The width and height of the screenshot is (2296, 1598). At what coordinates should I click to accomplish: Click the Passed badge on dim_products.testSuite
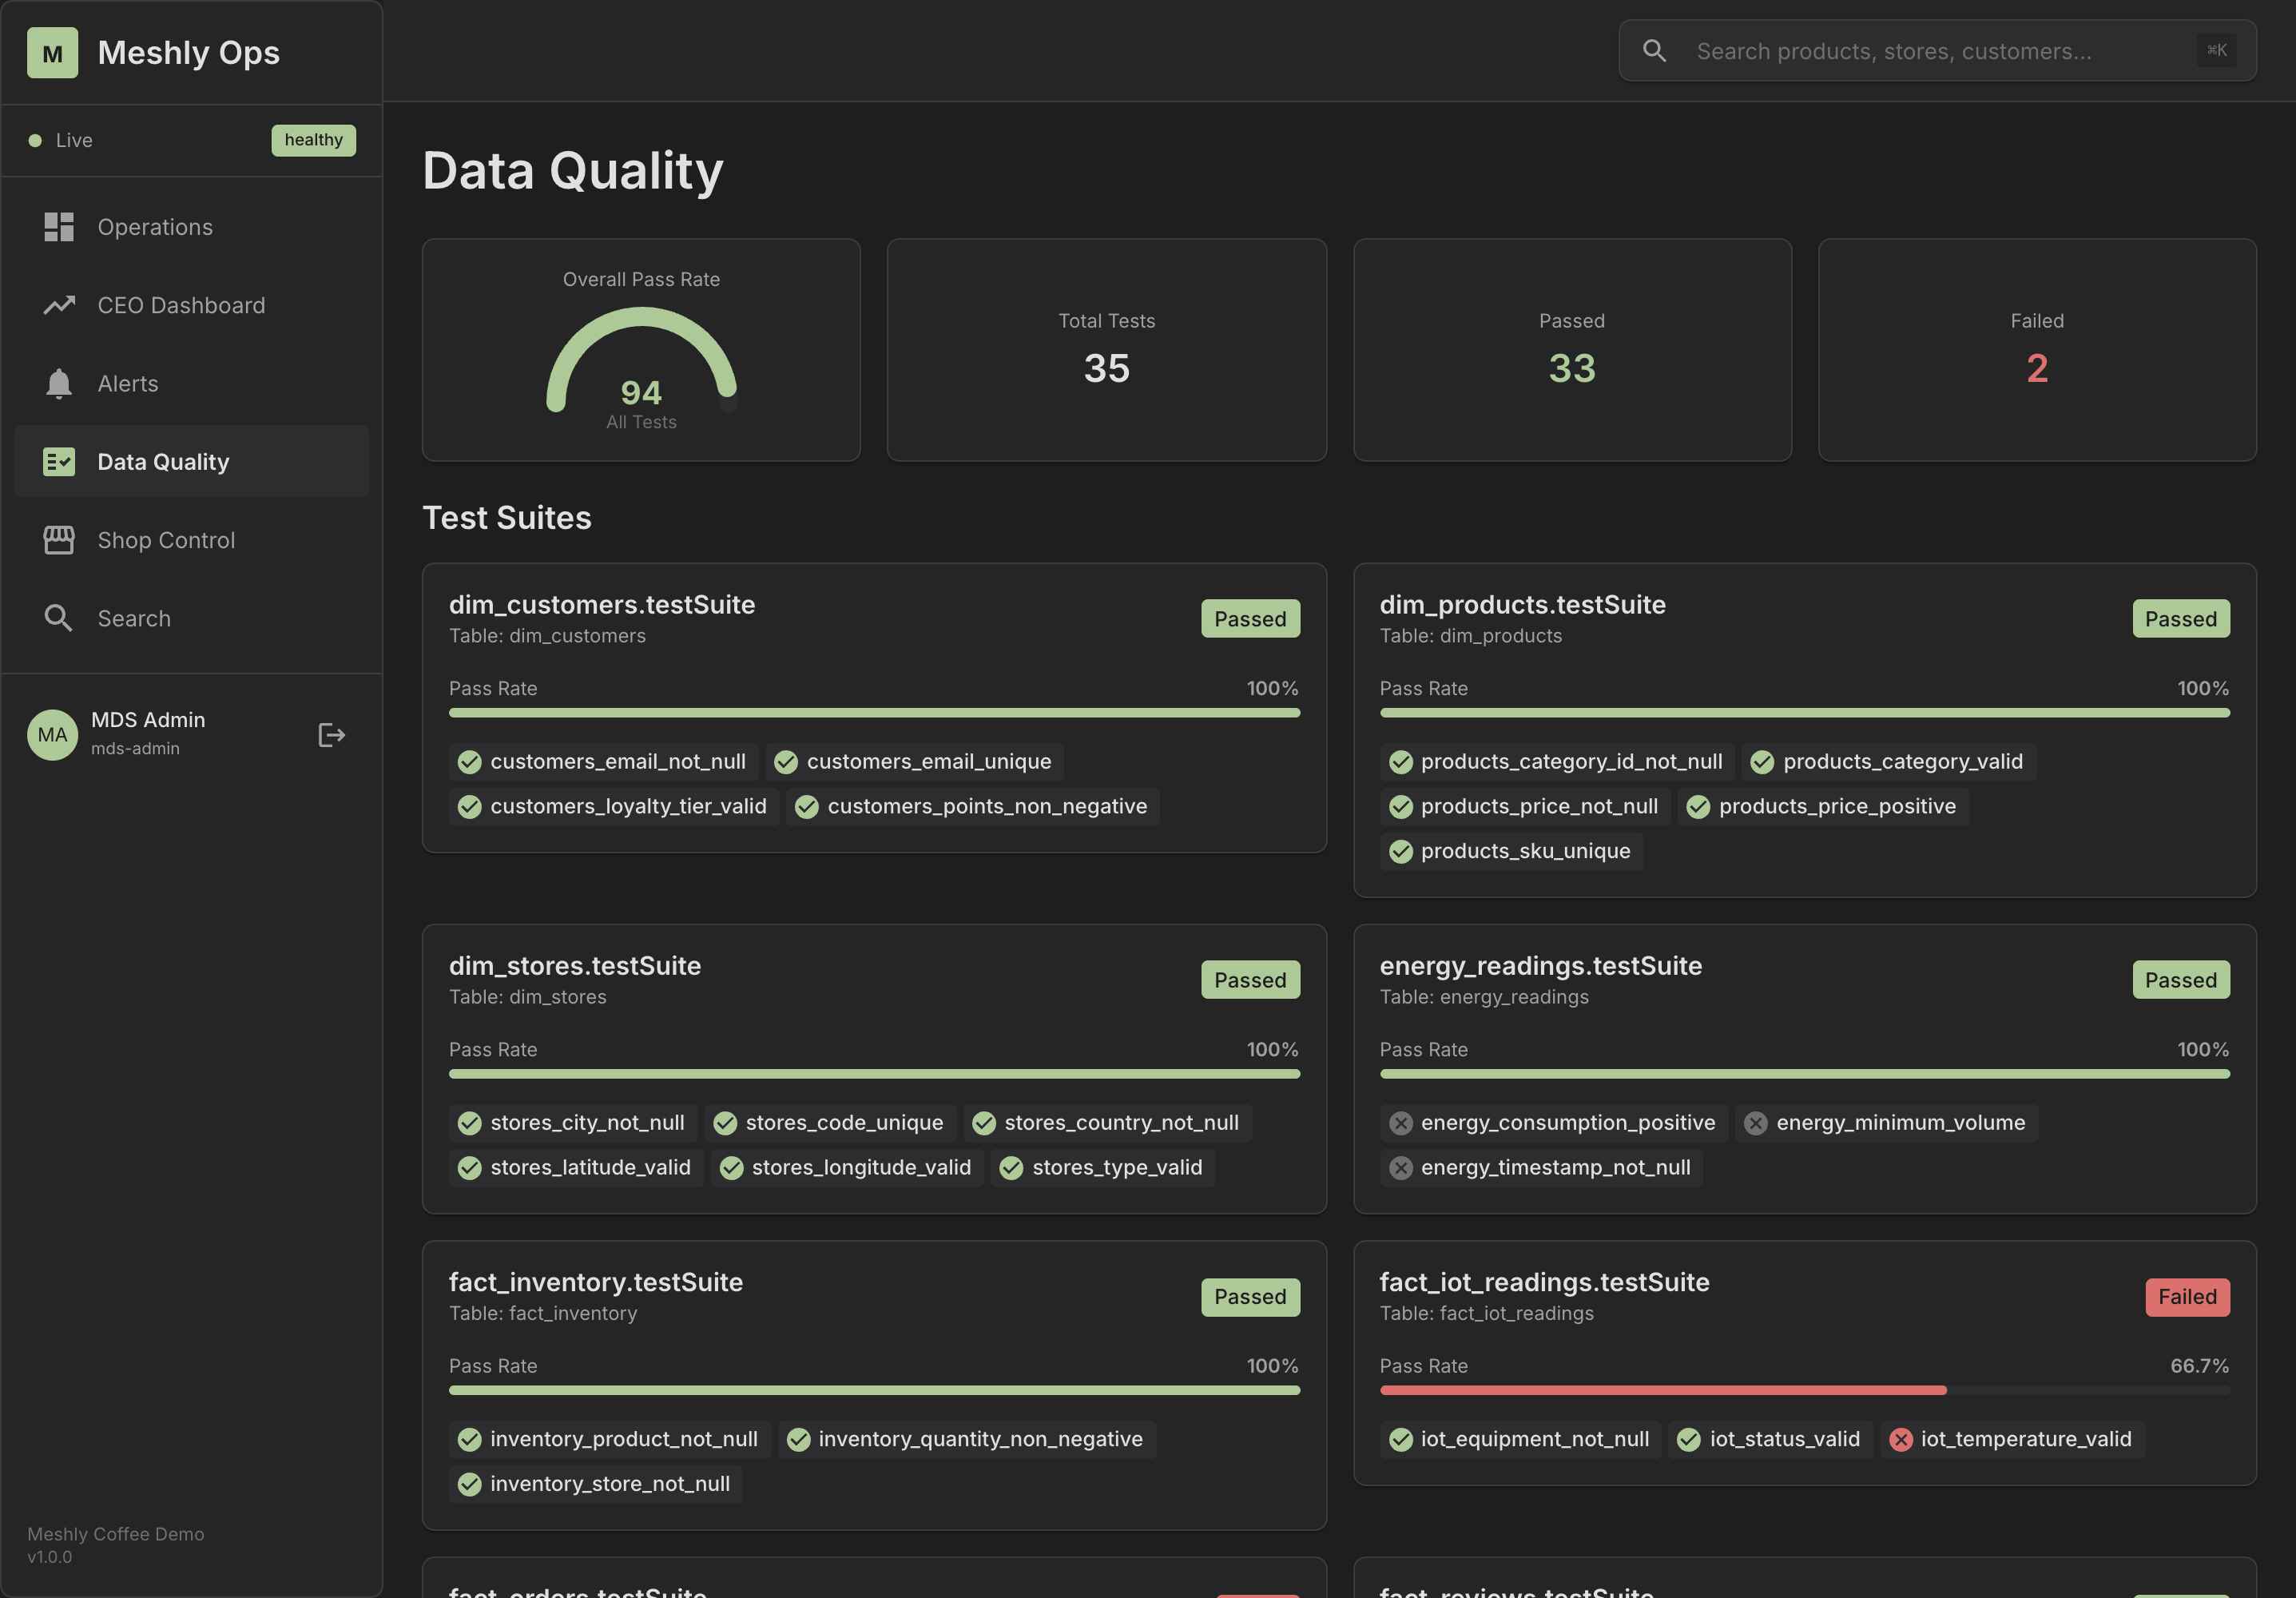(x=2181, y=618)
